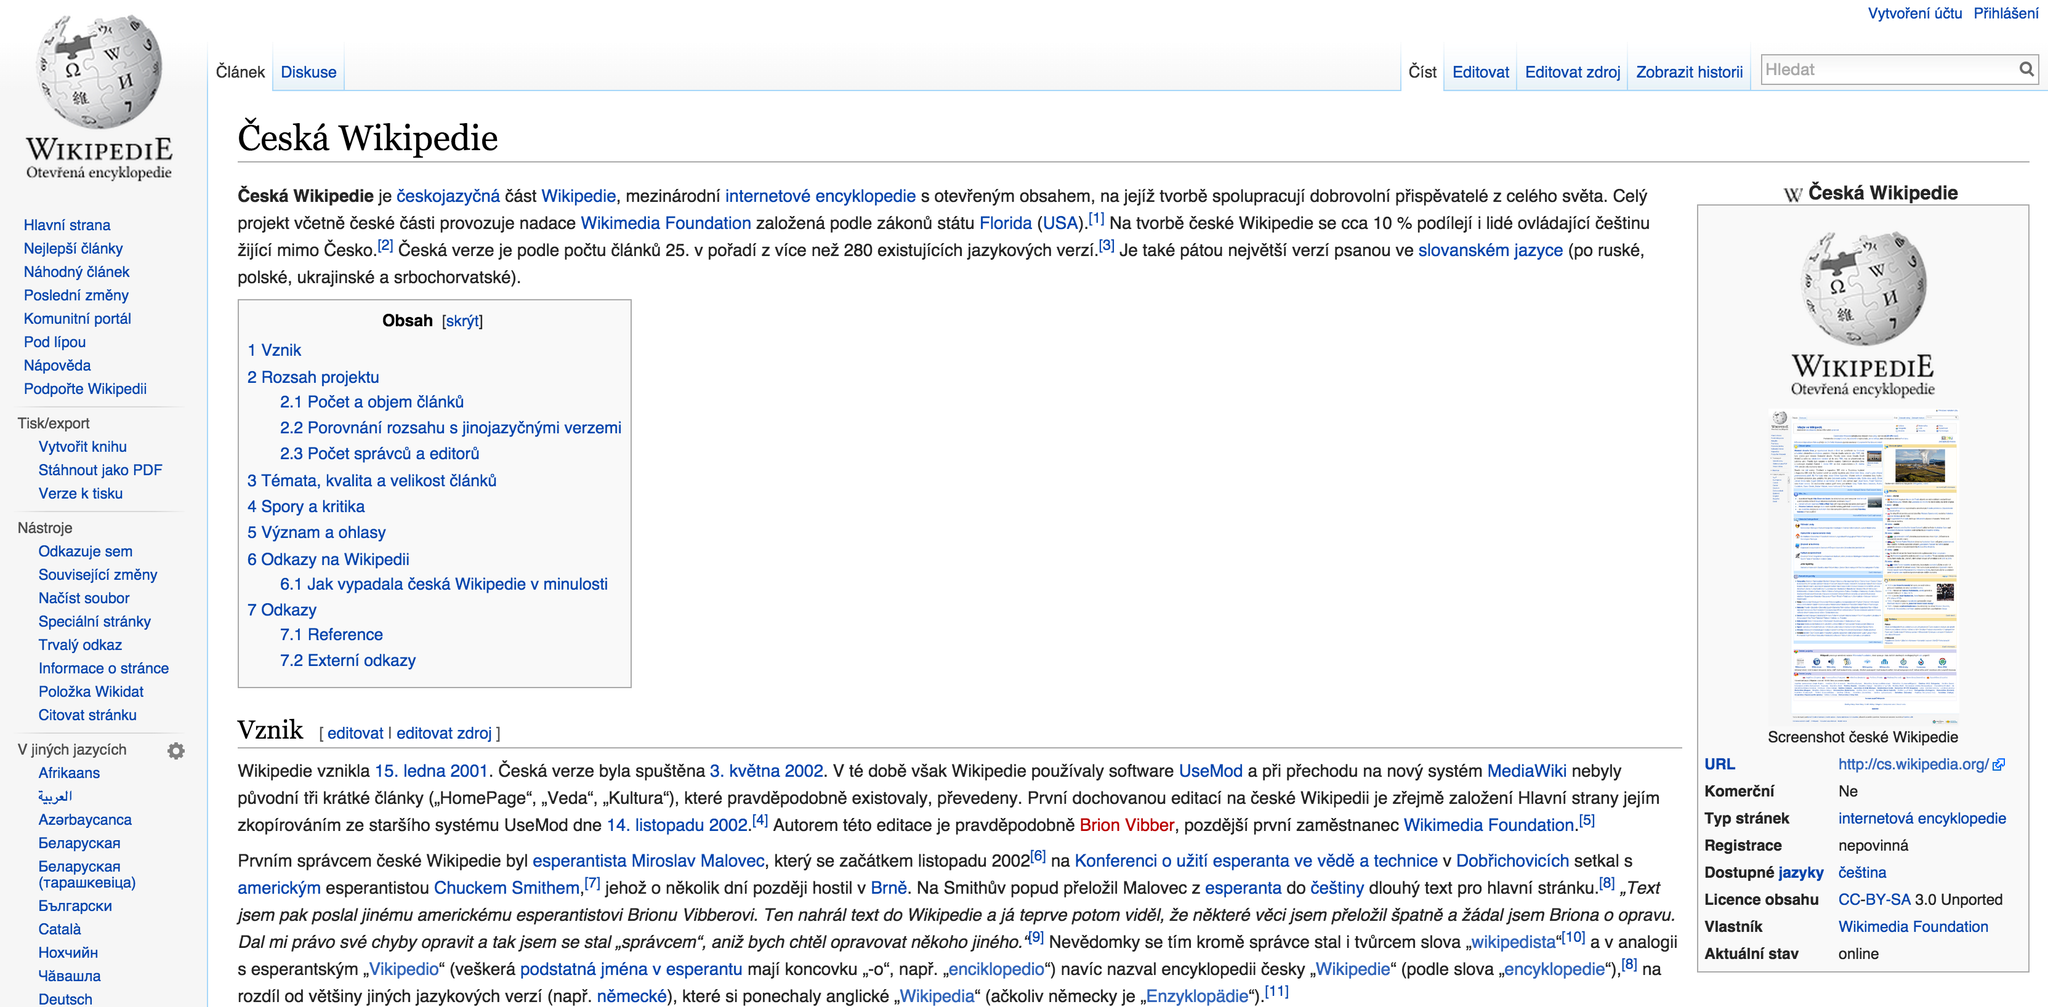The height and width of the screenshot is (1007, 2048).
Task: Open red link Brion Vibber
Action: tap(1126, 826)
